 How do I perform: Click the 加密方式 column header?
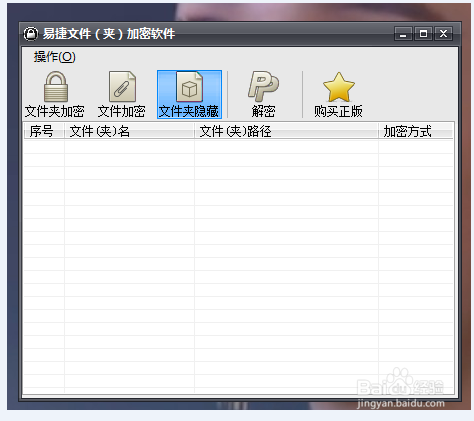[416, 131]
